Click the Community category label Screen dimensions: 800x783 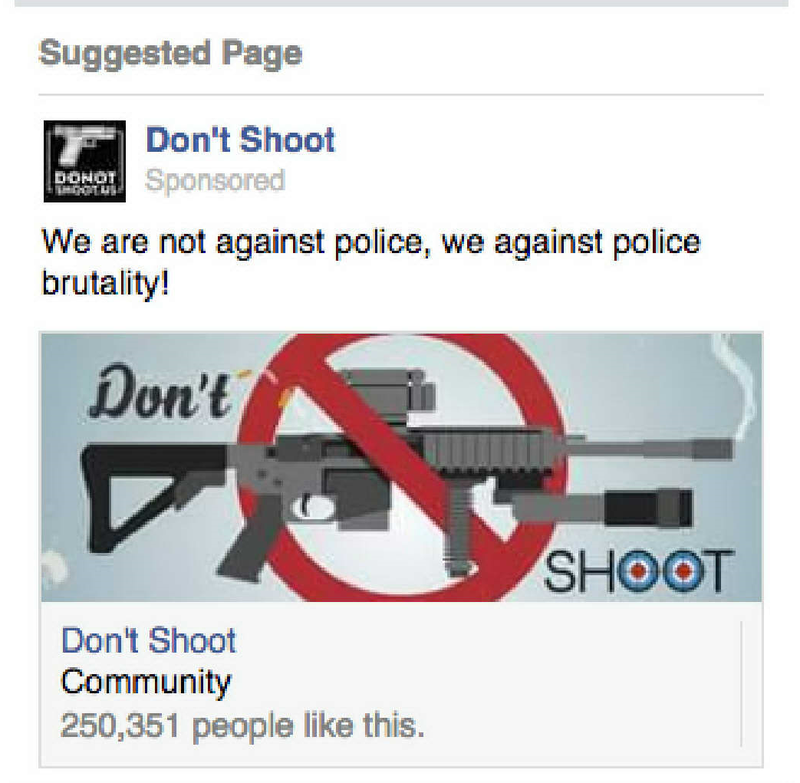[x=146, y=683]
